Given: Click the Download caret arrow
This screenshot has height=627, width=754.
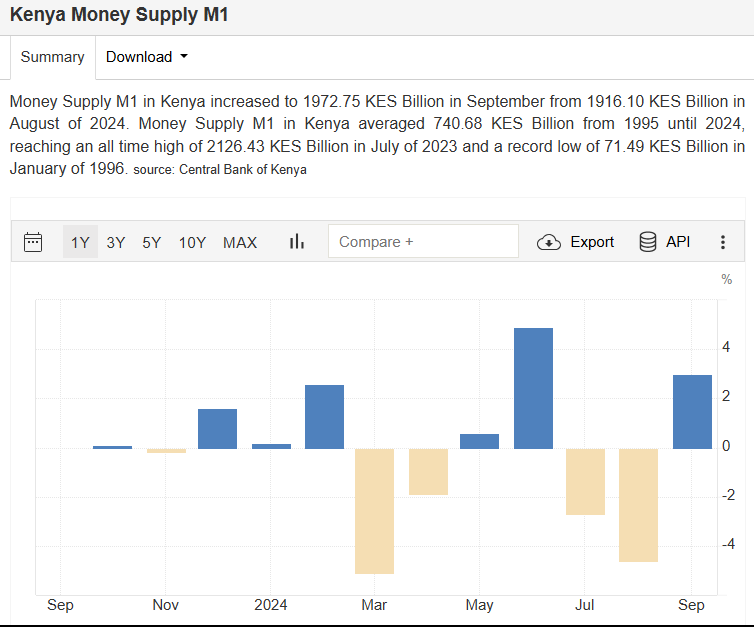Looking at the screenshot, I should pos(184,57).
